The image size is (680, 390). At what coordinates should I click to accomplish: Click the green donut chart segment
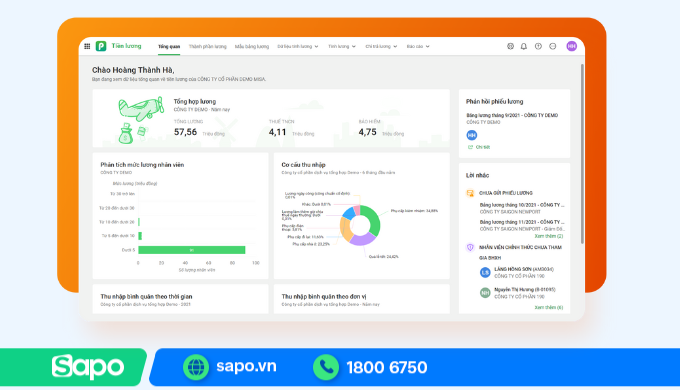[373, 219]
